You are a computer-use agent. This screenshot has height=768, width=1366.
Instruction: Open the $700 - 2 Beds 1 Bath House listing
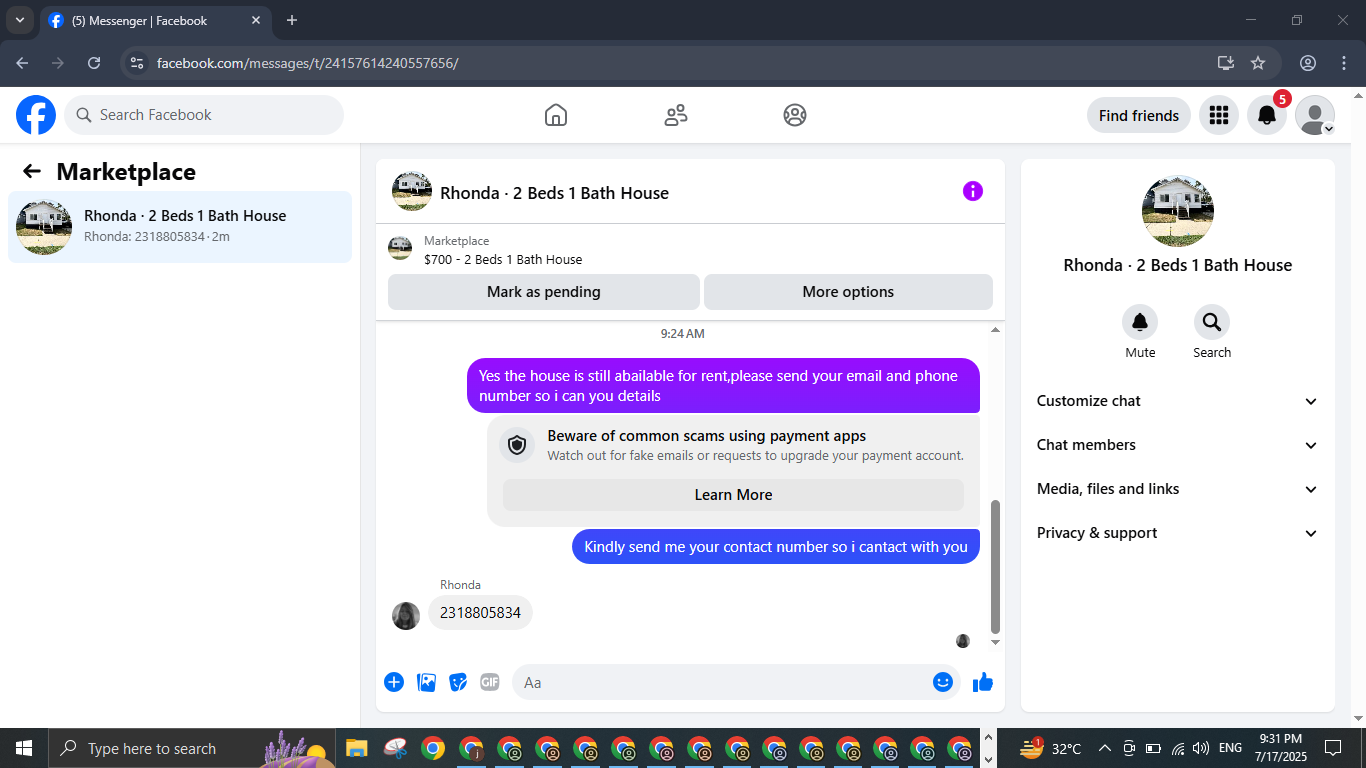(503, 259)
